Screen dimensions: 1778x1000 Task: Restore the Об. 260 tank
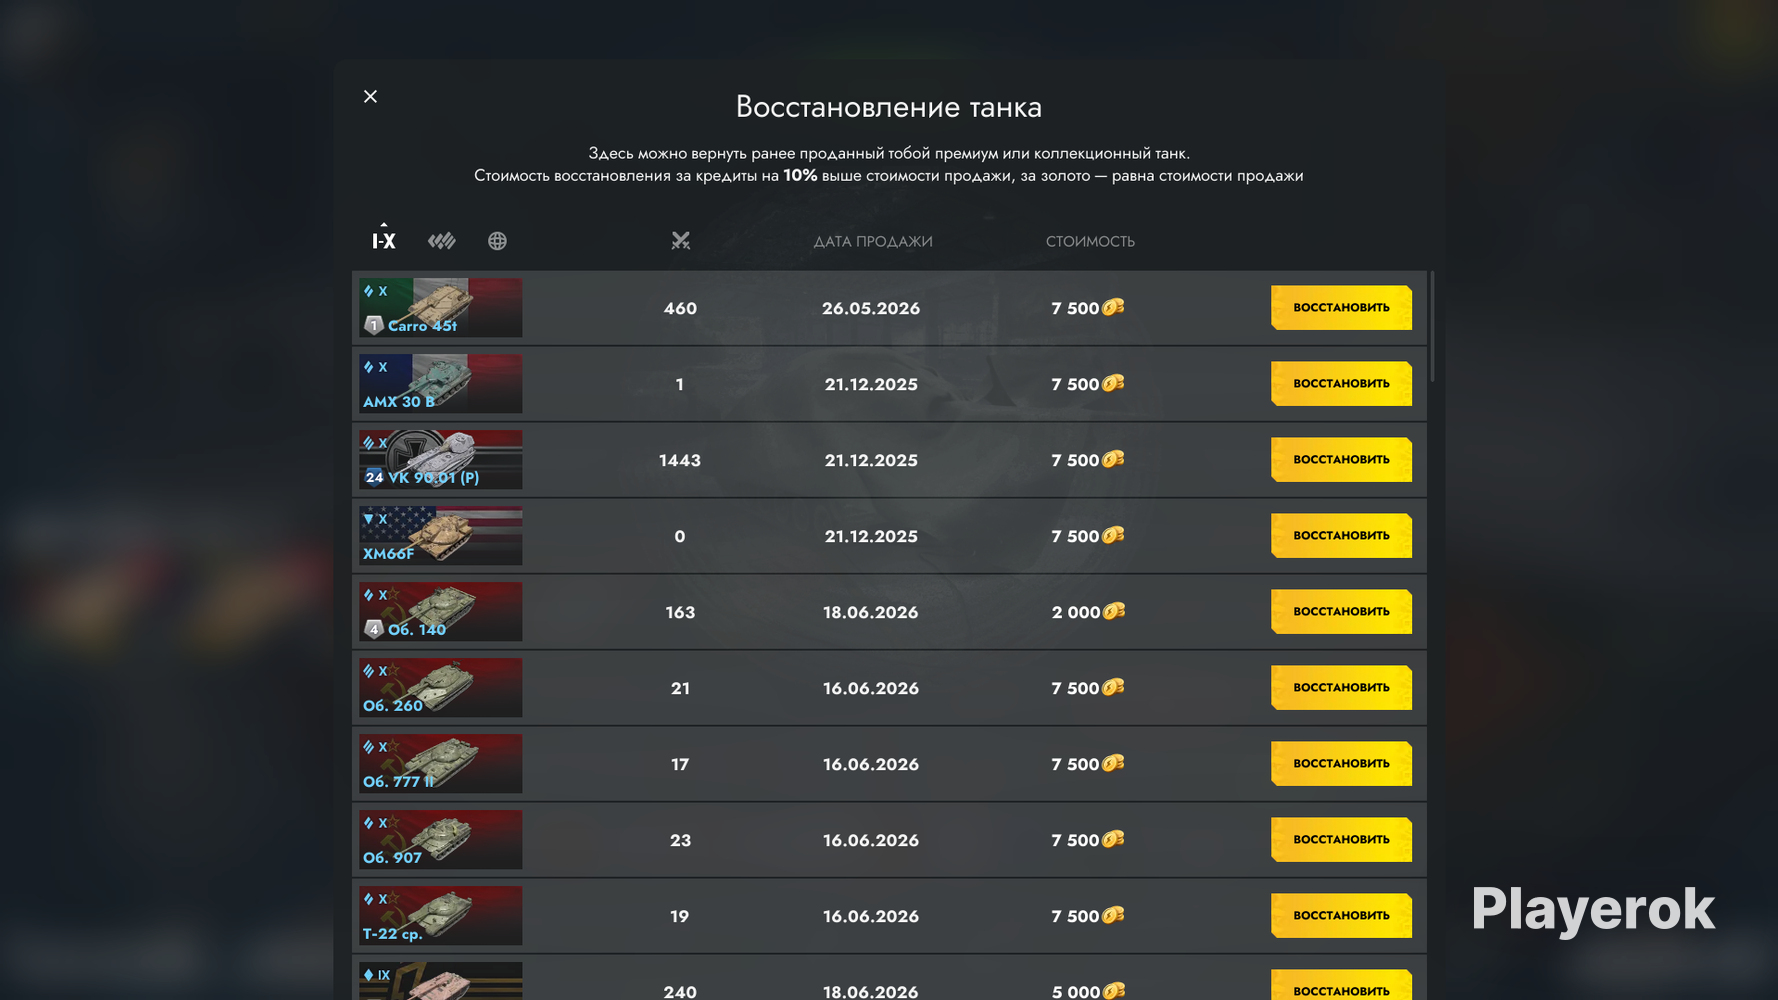pos(1341,688)
